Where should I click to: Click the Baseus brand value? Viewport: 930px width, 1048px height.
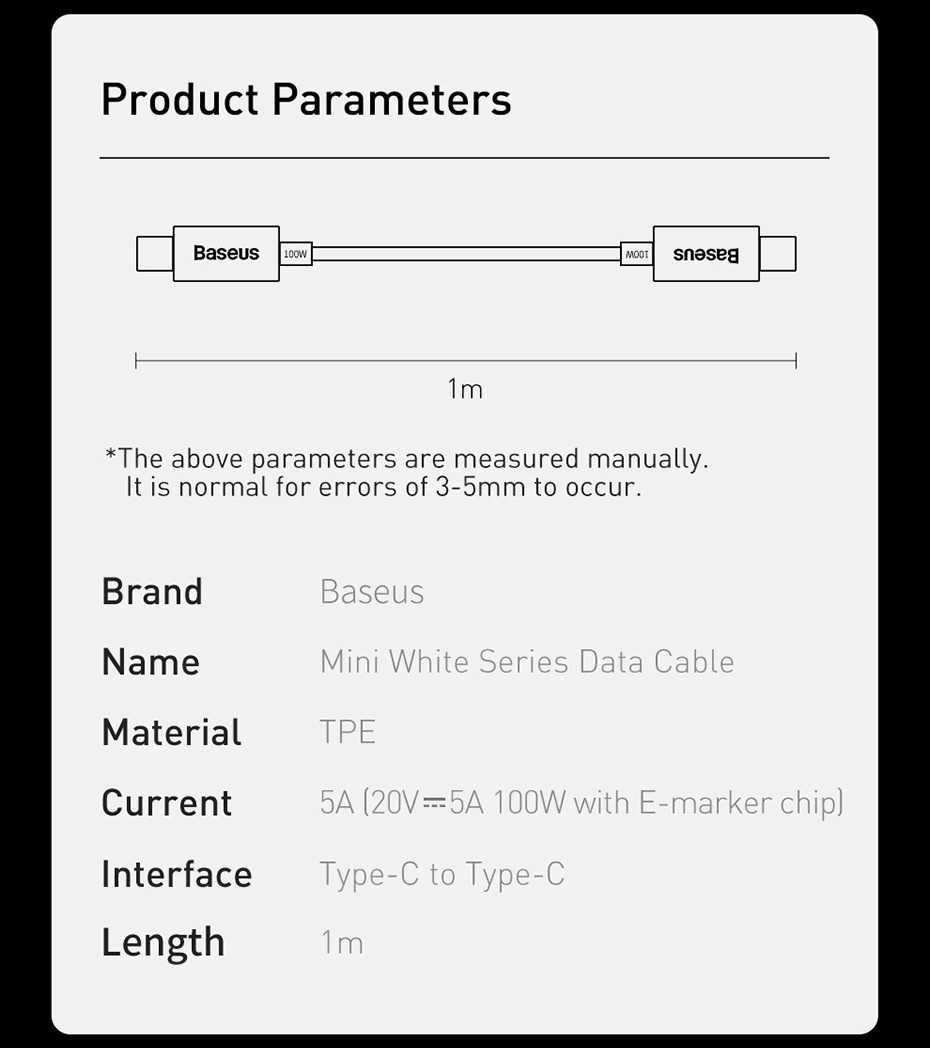pos(372,592)
